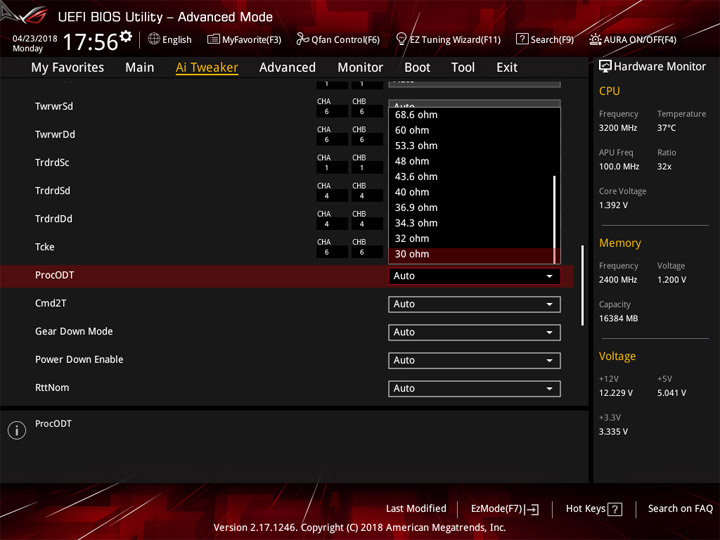Open the Cmd2T Auto dropdown

pos(474,304)
